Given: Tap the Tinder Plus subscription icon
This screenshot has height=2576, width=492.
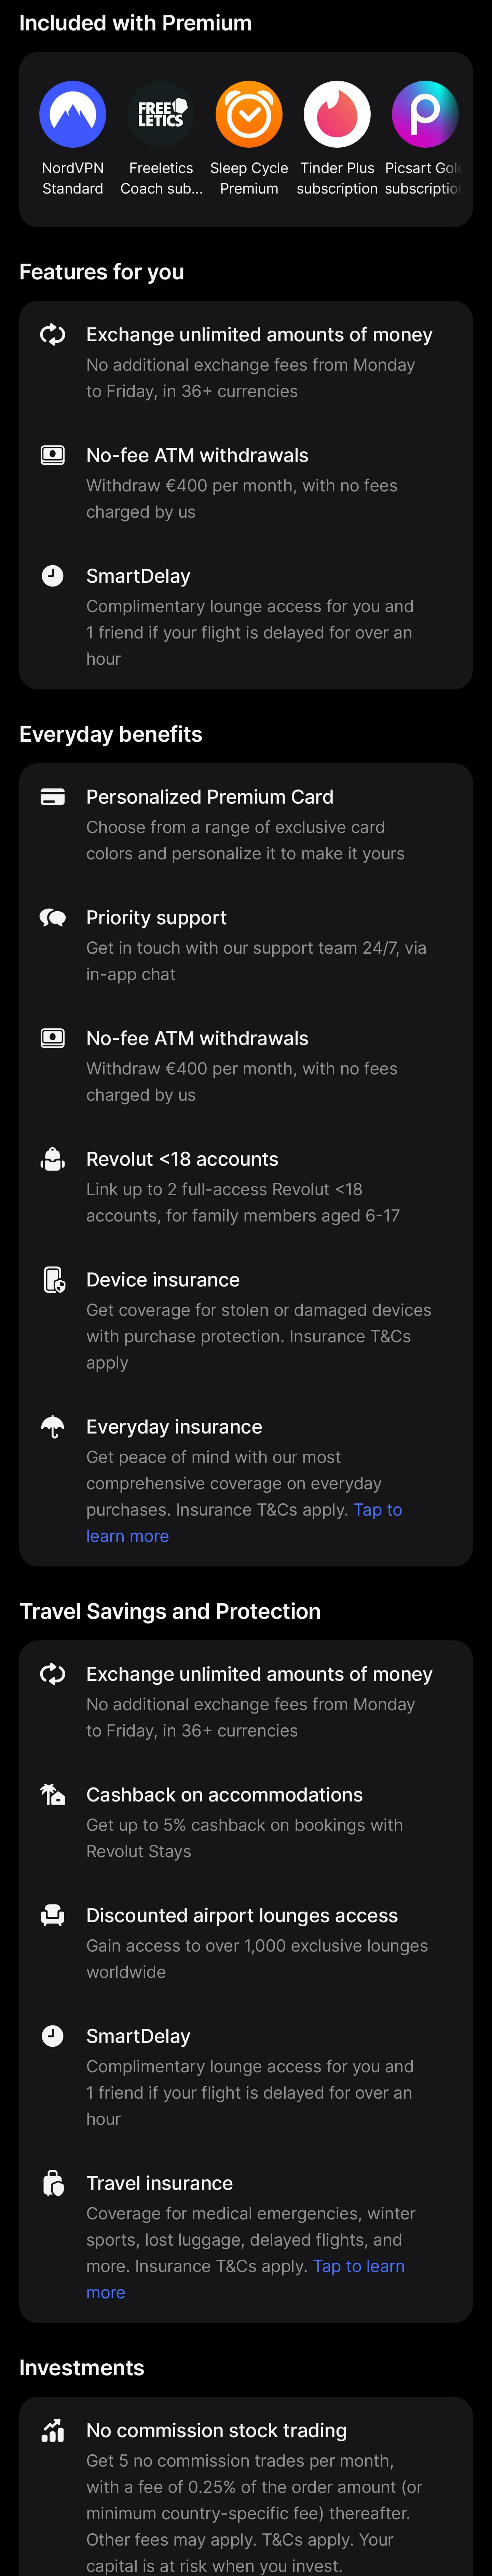Looking at the screenshot, I should pyautogui.click(x=337, y=114).
